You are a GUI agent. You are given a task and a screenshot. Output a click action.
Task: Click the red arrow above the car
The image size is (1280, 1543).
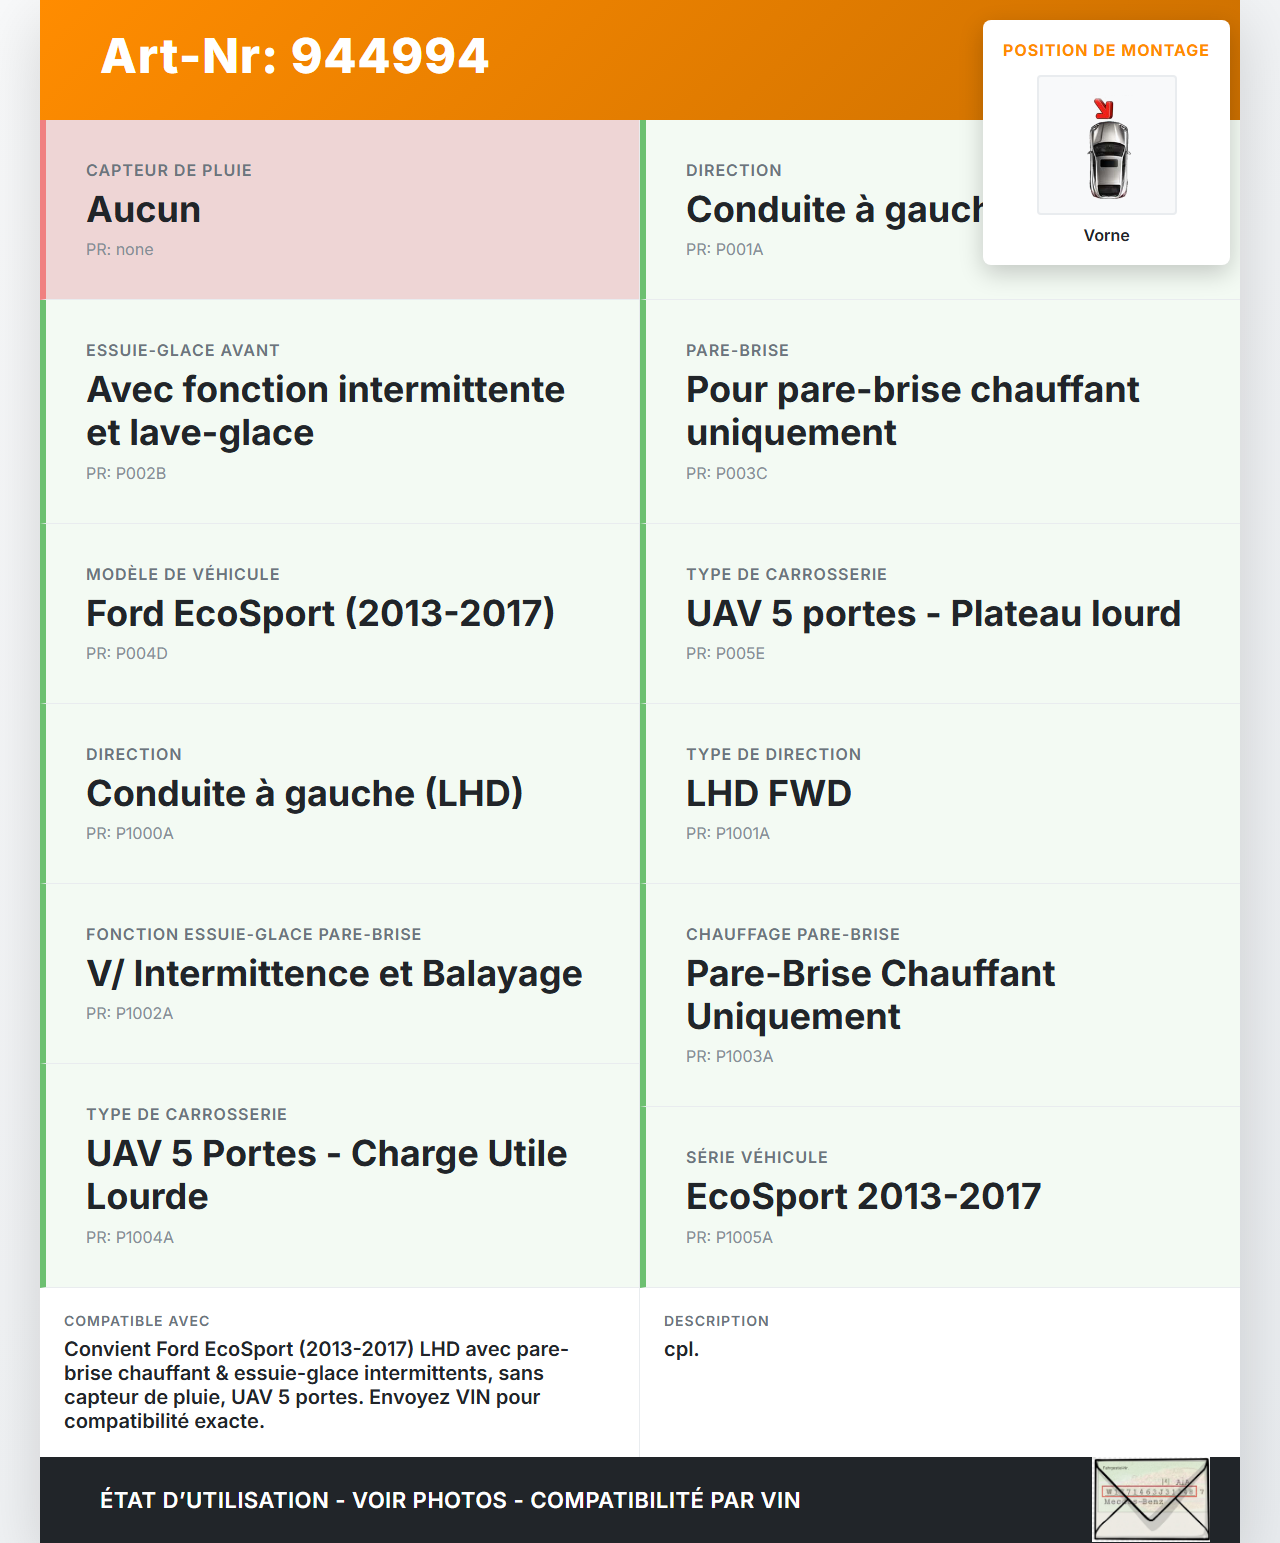click(1103, 109)
